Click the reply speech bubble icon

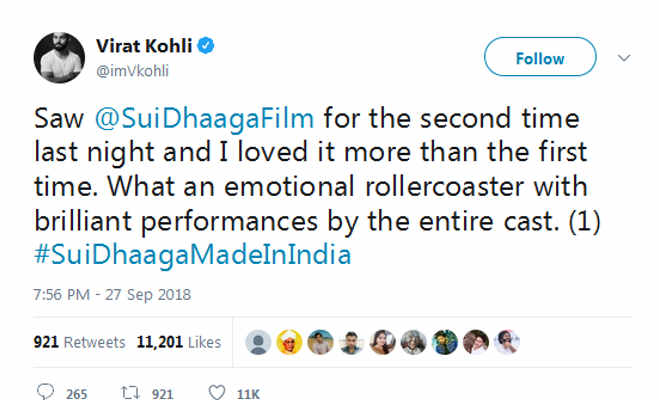click(x=46, y=391)
